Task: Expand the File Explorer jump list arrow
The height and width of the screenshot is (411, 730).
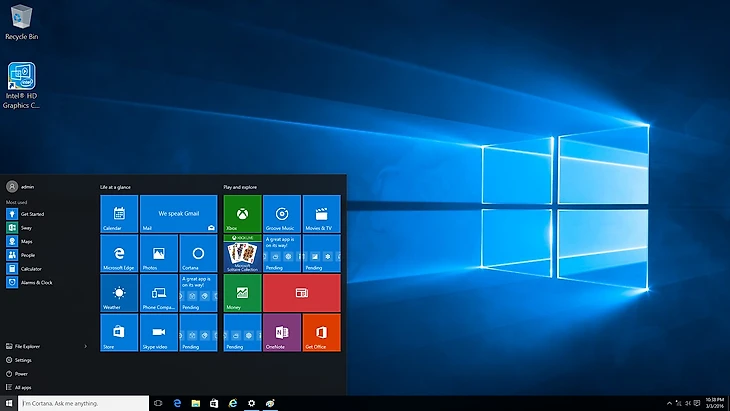Action: (86, 346)
